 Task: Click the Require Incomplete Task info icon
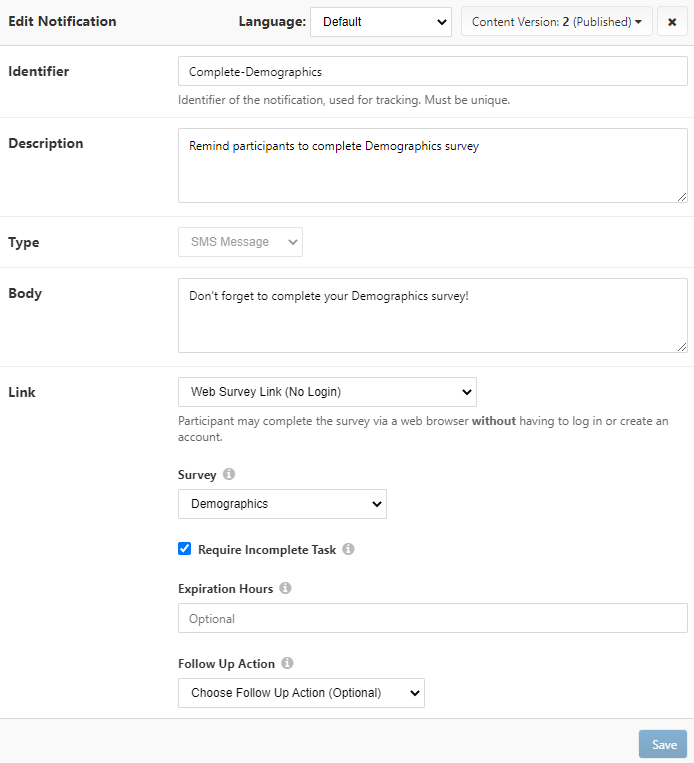click(348, 550)
